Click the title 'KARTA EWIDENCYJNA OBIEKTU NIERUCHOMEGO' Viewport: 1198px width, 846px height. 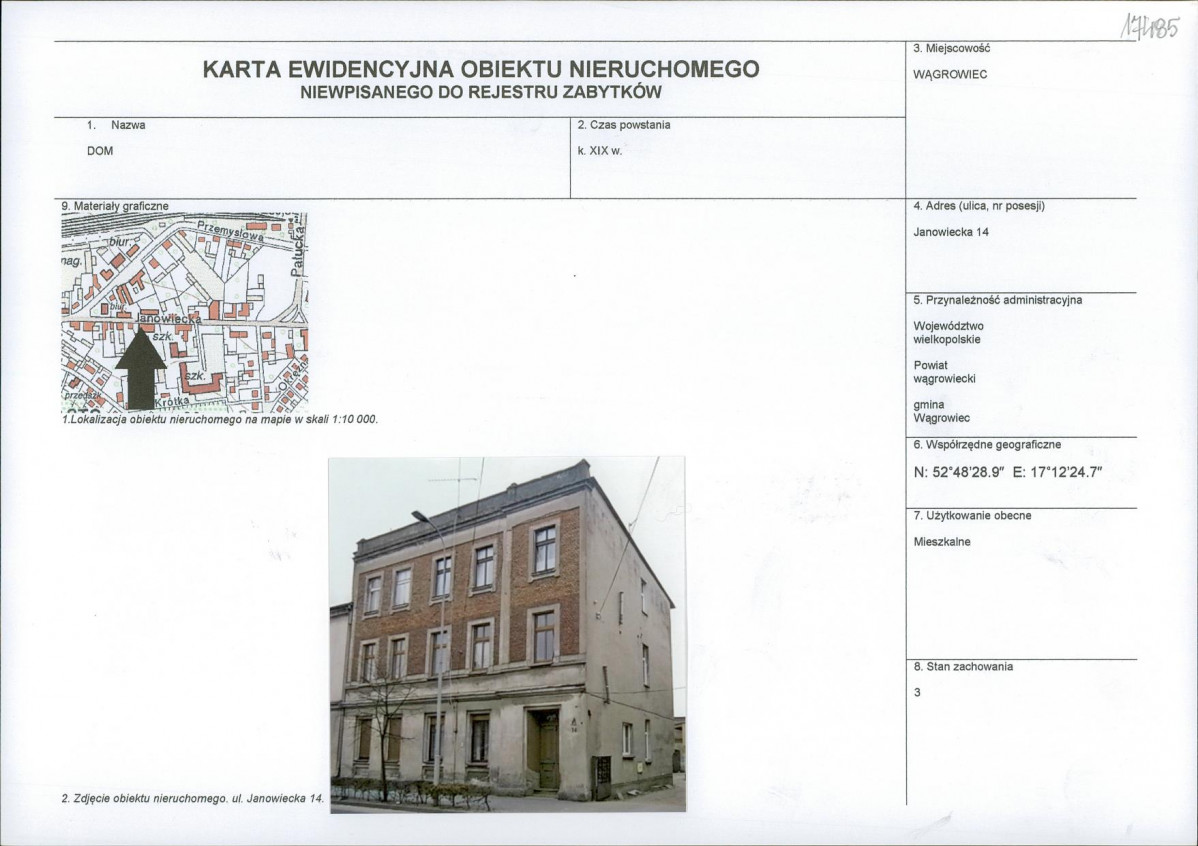pos(481,70)
